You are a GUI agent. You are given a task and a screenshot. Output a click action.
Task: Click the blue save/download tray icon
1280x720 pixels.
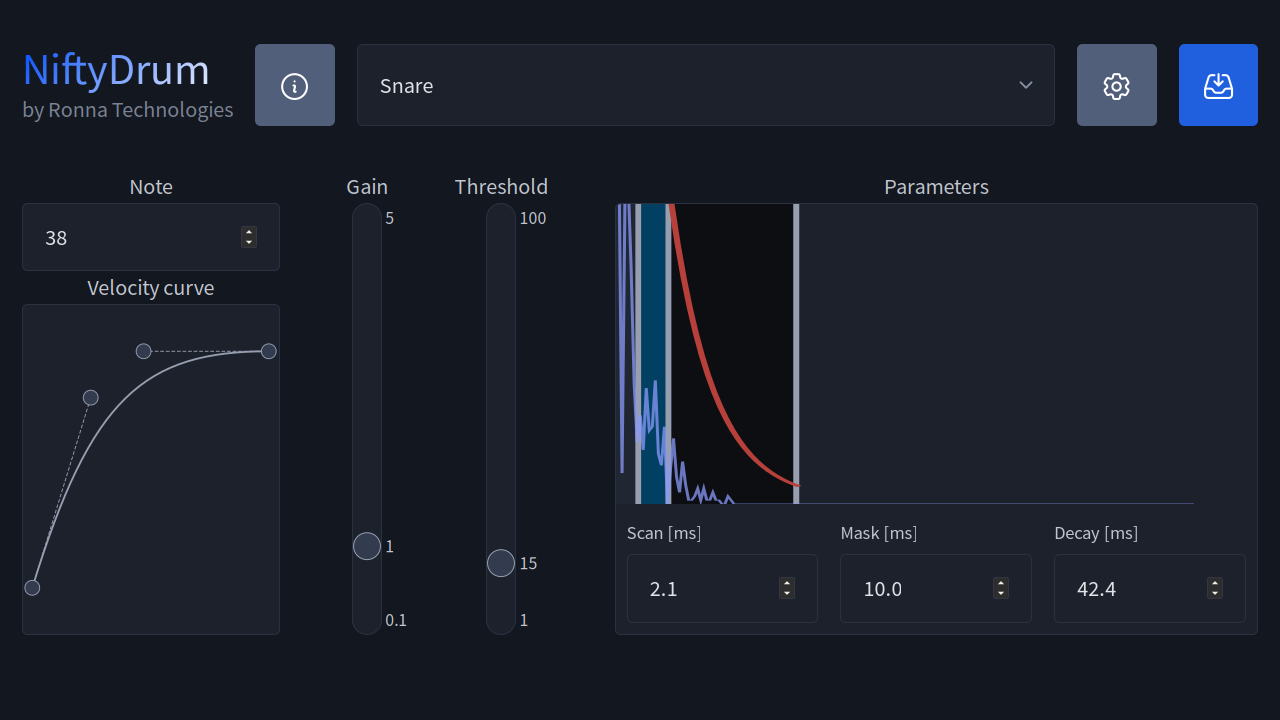tap(1217, 85)
